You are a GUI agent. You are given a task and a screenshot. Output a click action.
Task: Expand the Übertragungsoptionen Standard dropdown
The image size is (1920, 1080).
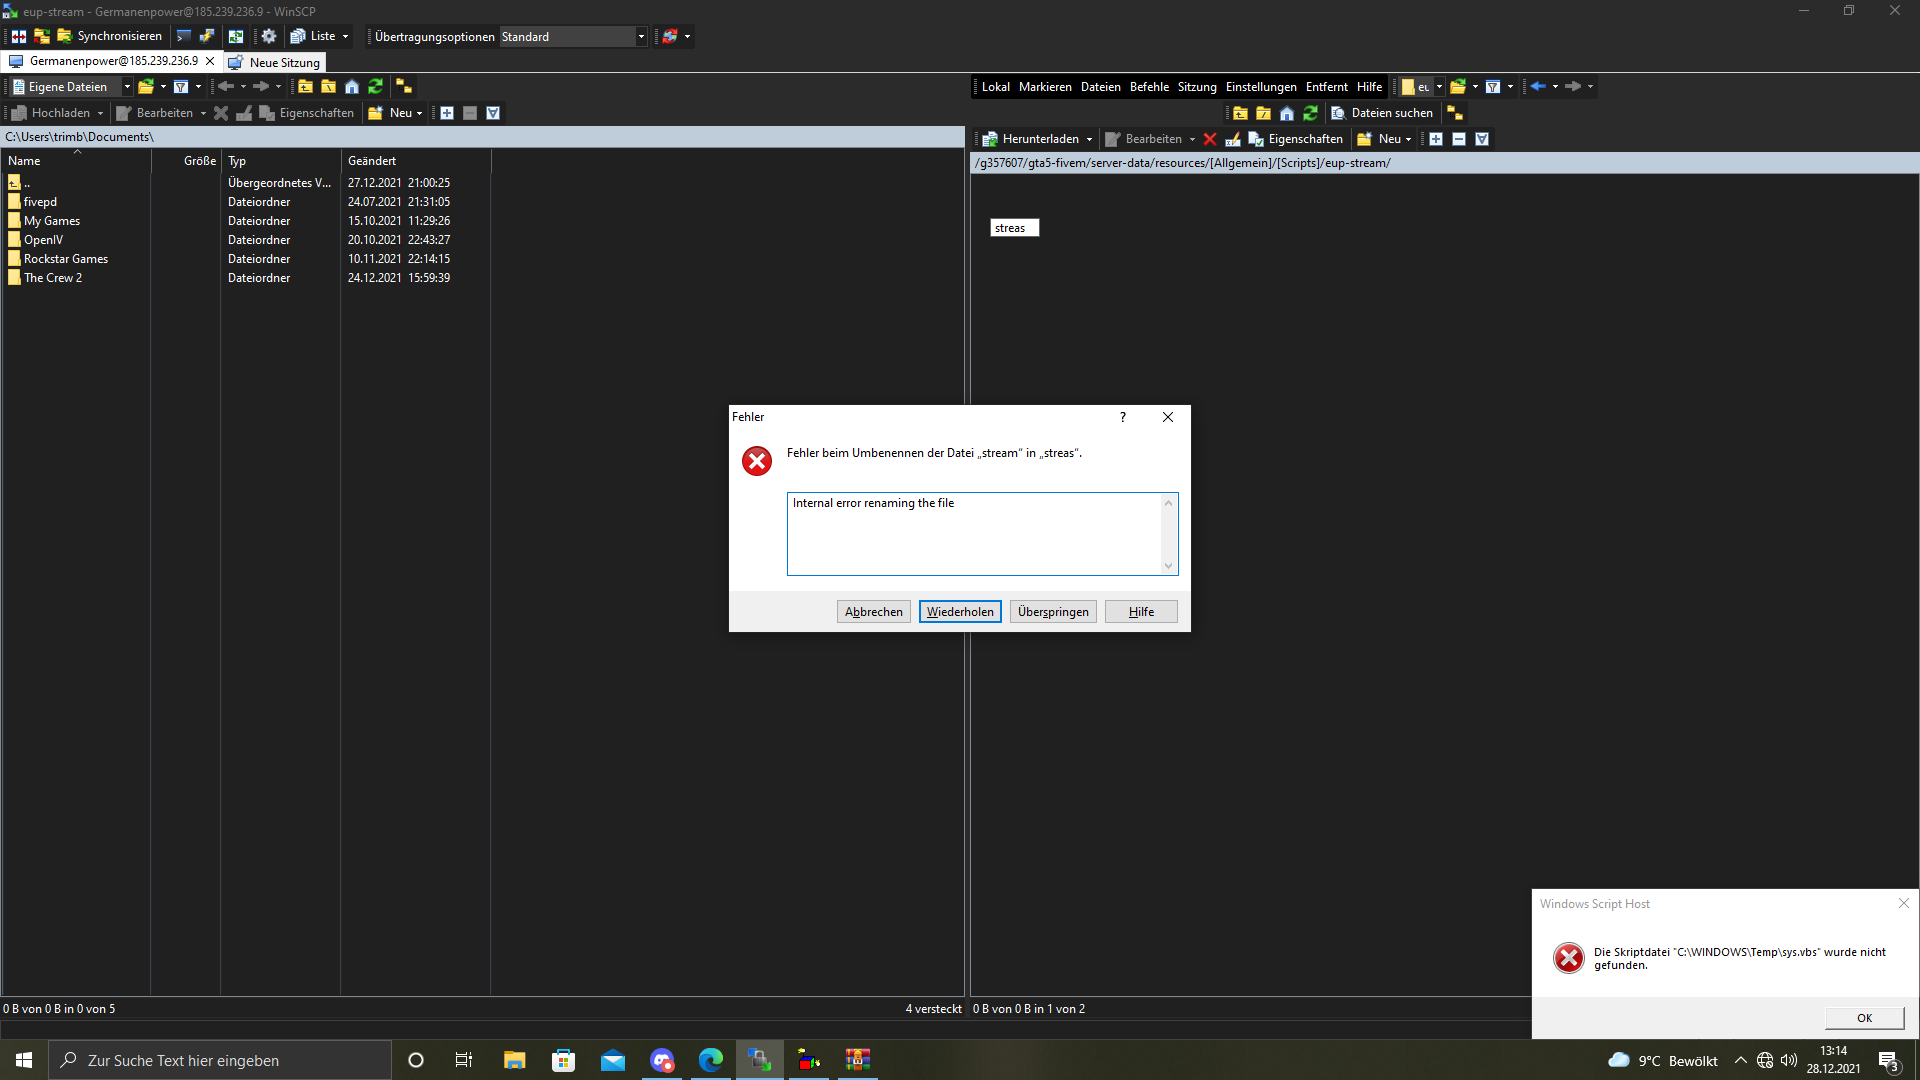[x=641, y=37]
